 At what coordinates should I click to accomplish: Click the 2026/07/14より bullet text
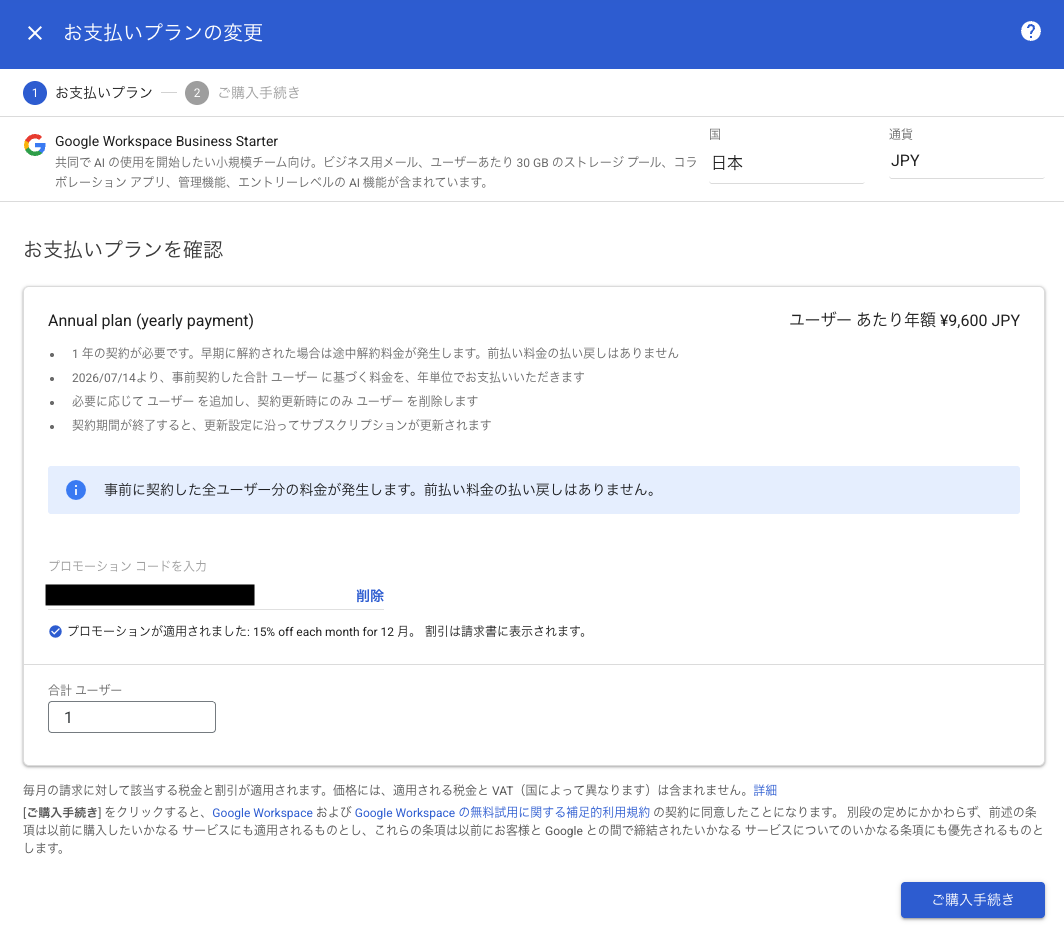pos(328,377)
